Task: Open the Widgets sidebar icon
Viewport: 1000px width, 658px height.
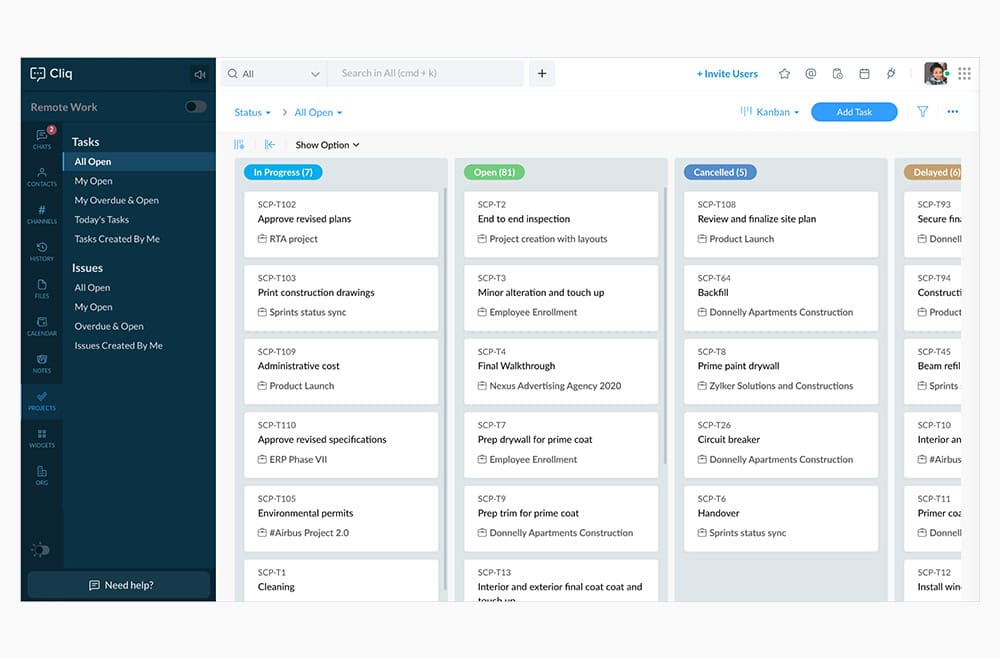Action: click(42, 438)
